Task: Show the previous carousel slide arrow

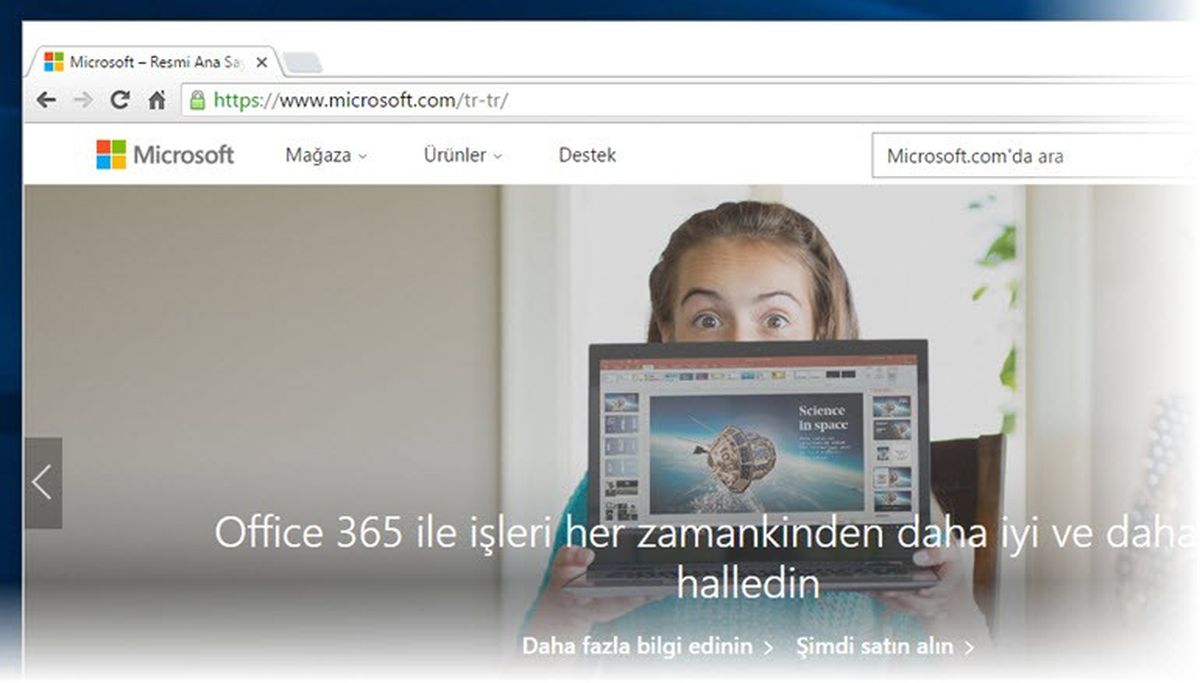Action: pos(43,483)
